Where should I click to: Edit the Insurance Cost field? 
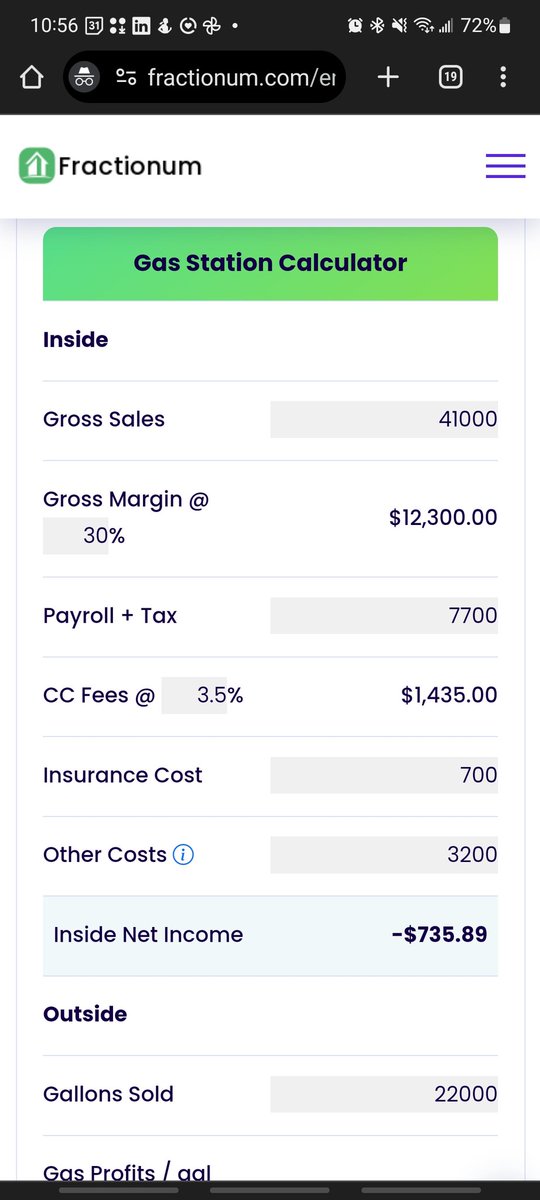tap(384, 775)
